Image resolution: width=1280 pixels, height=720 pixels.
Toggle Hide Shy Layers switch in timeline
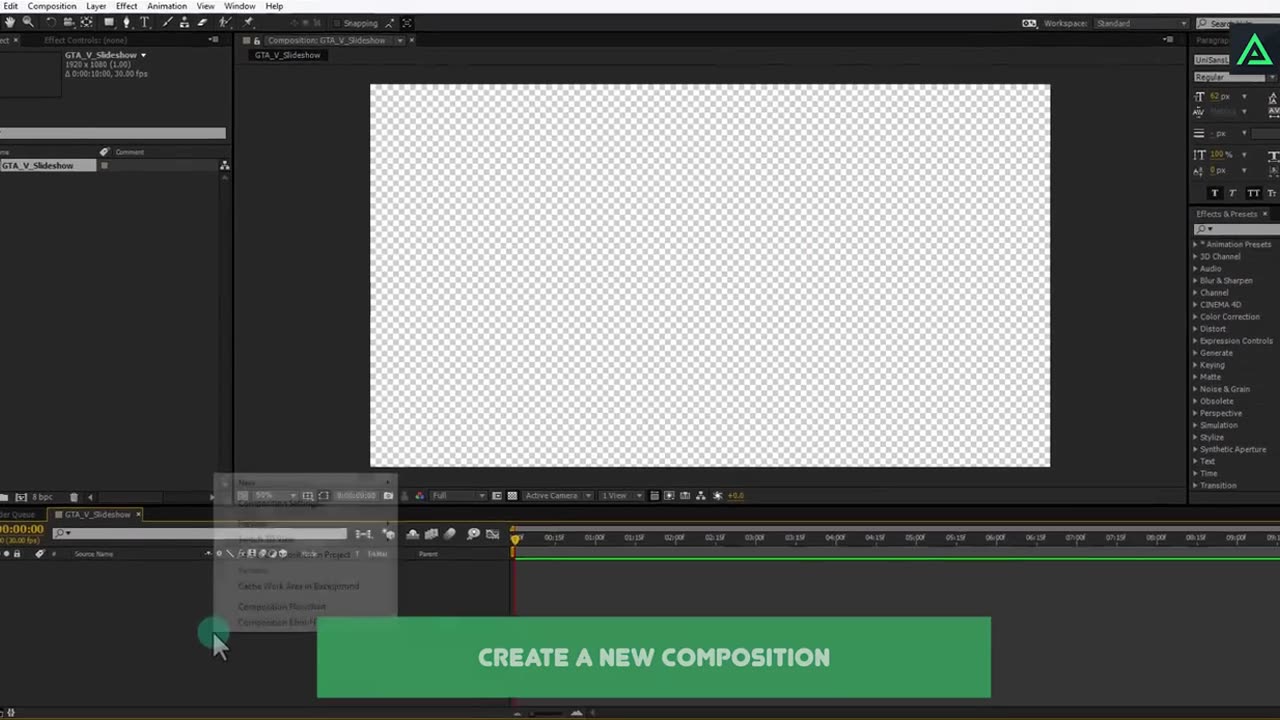413,534
